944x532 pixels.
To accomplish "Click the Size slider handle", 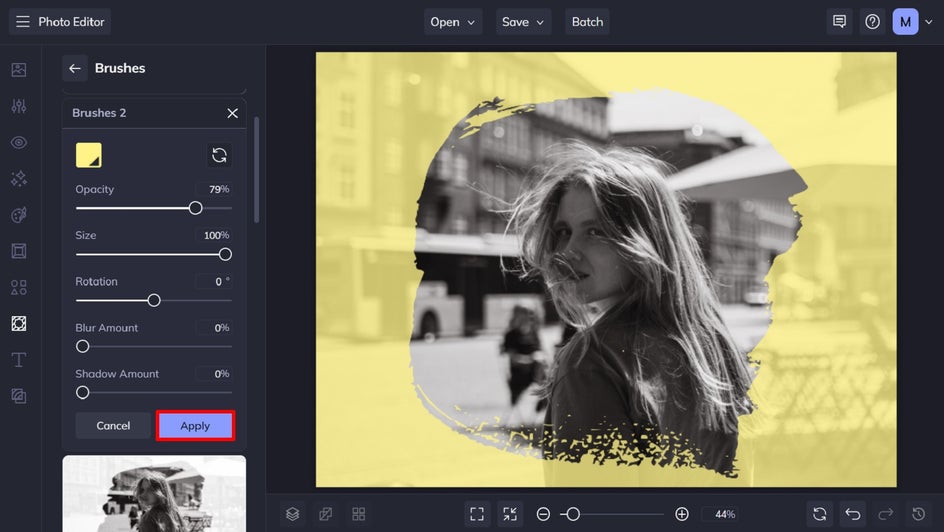I will pos(225,255).
